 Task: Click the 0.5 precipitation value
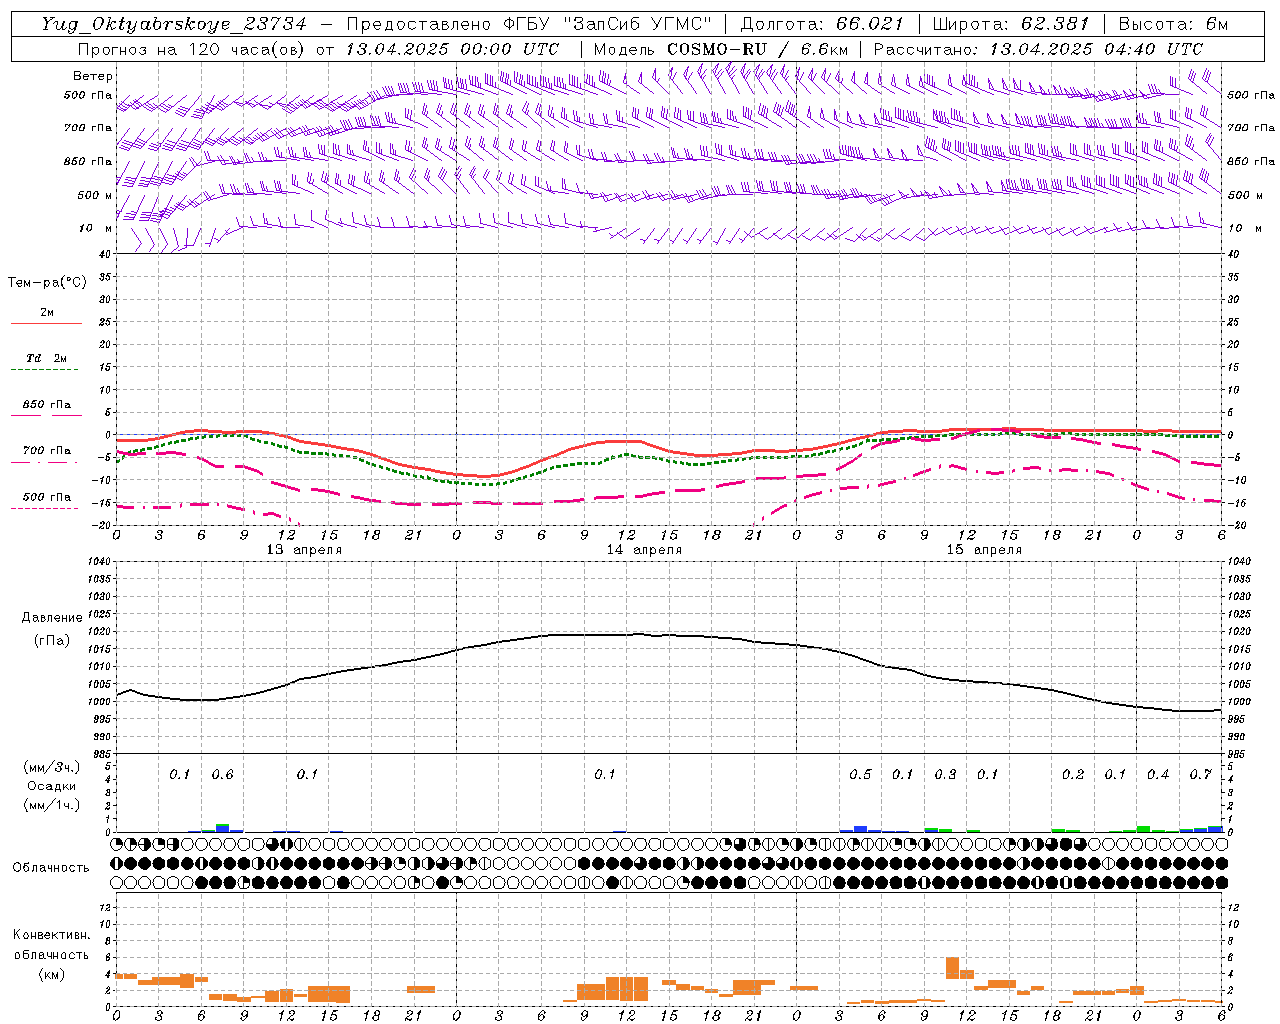(x=860, y=775)
